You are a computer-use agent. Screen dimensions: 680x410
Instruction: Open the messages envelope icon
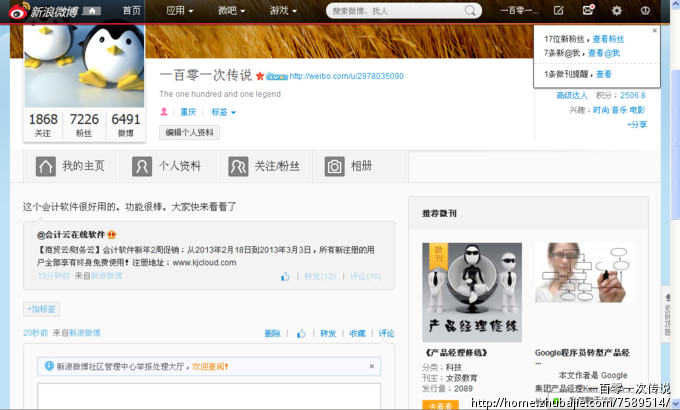[588, 10]
